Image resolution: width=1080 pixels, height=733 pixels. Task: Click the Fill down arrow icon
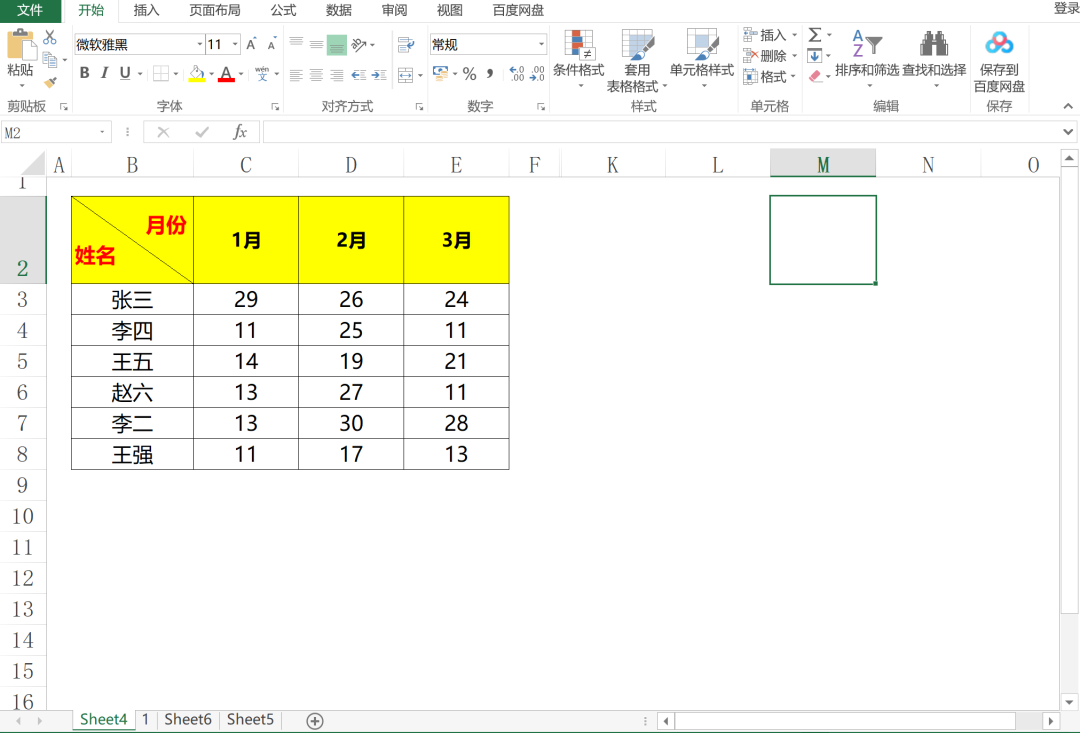(x=815, y=56)
